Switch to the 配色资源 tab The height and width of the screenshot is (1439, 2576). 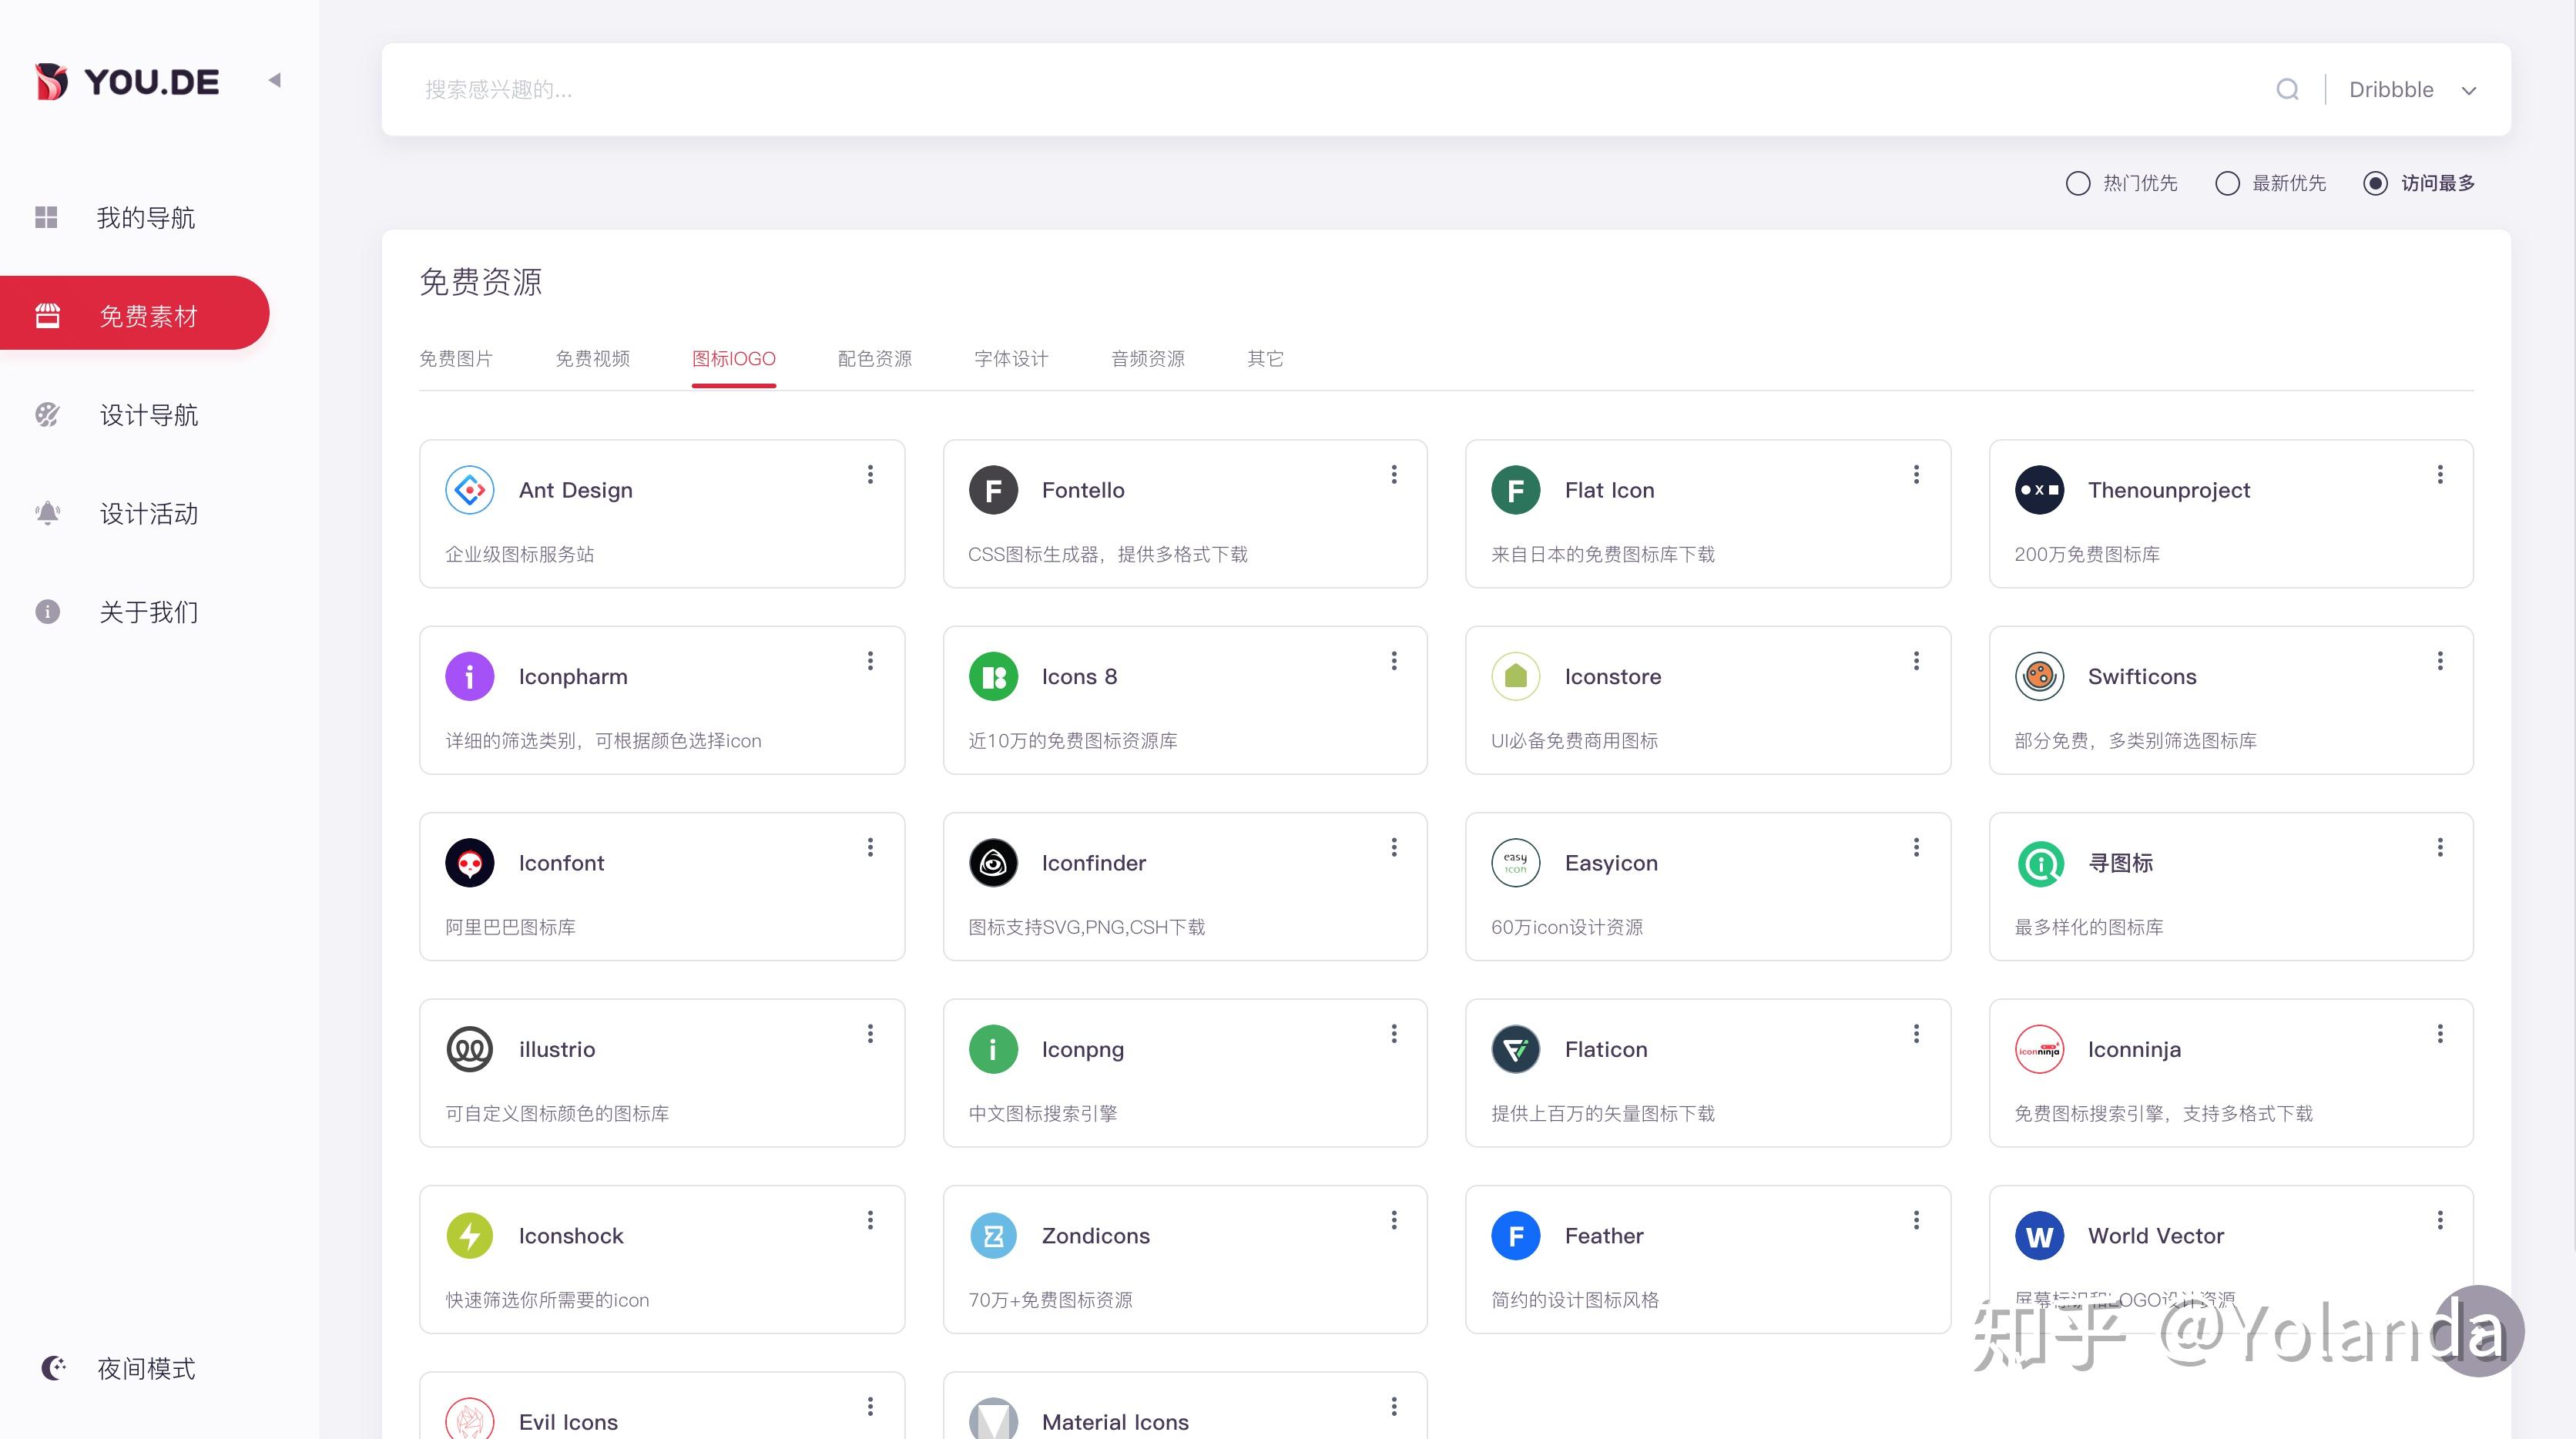tap(874, 358)
